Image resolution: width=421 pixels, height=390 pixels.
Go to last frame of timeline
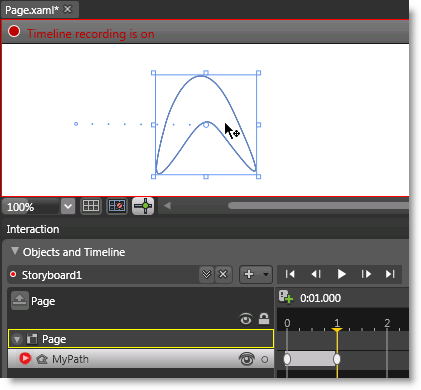click(x=390, y=274)
